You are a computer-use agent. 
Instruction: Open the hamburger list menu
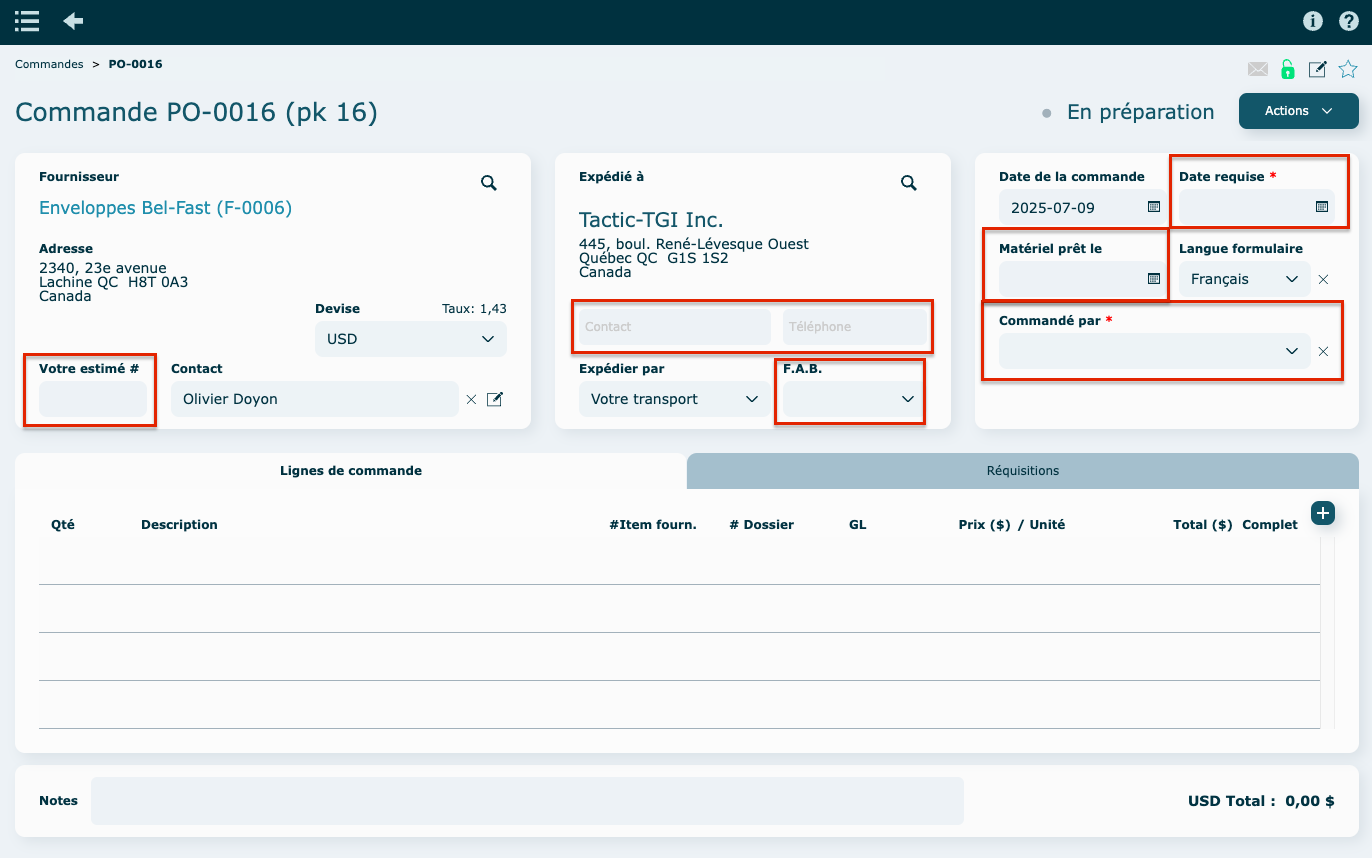[27, 21]
